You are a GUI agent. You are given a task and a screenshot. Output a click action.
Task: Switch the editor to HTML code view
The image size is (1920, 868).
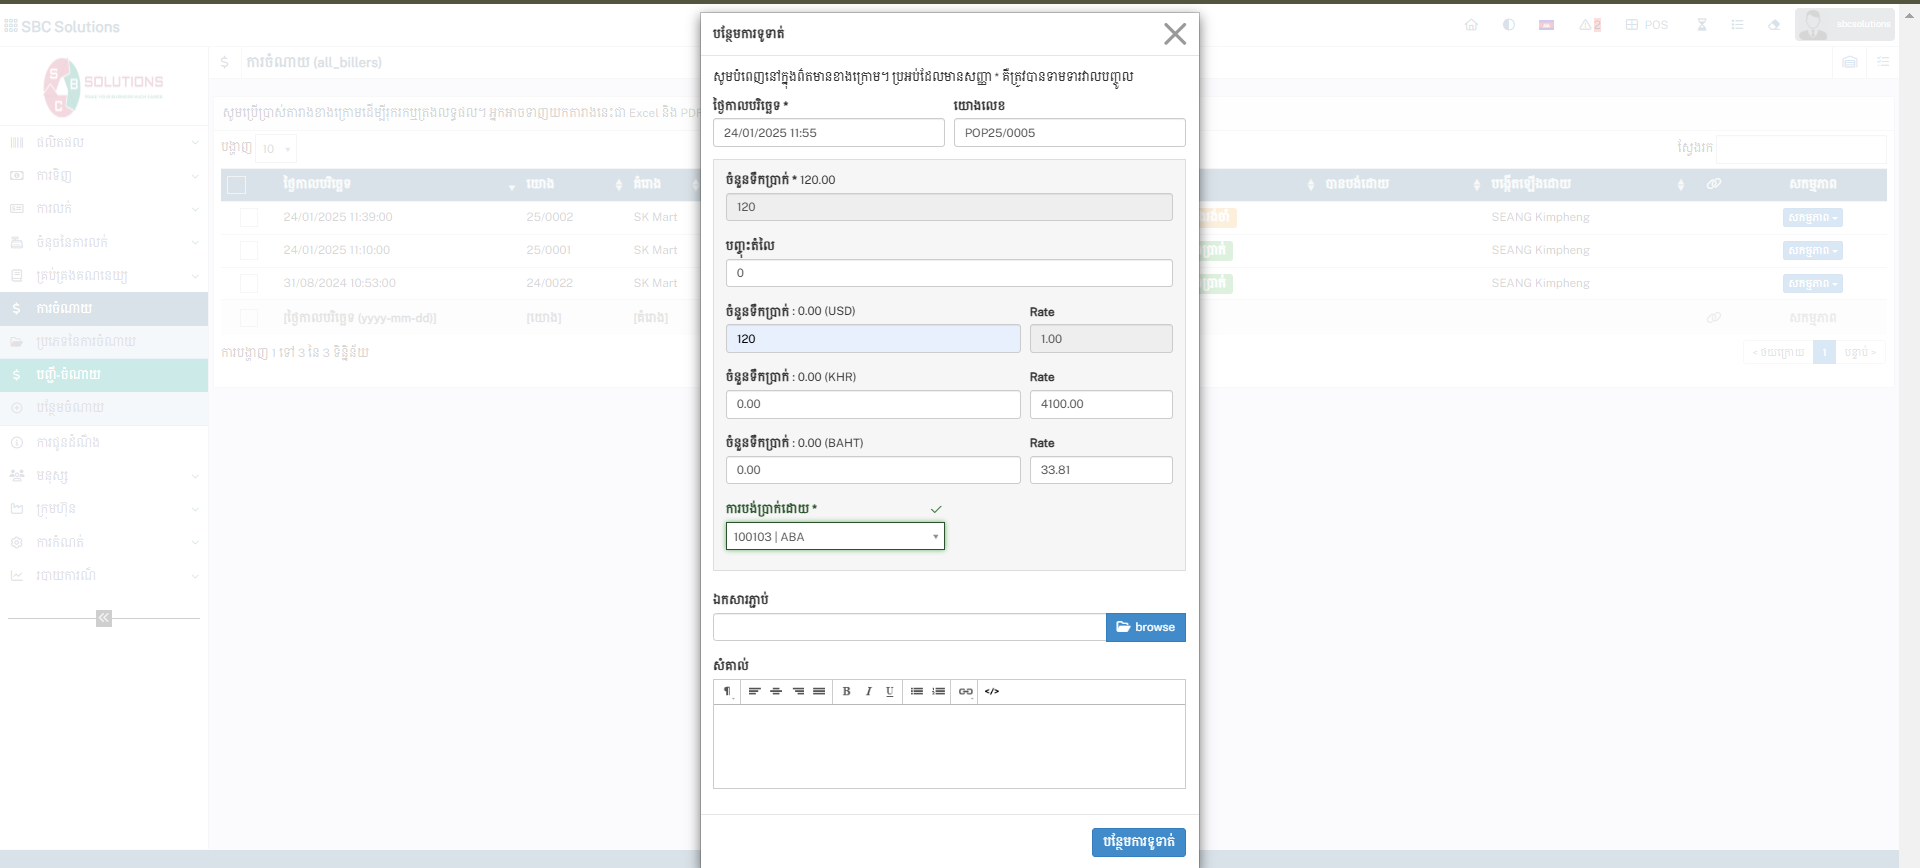tap(991, 692)
